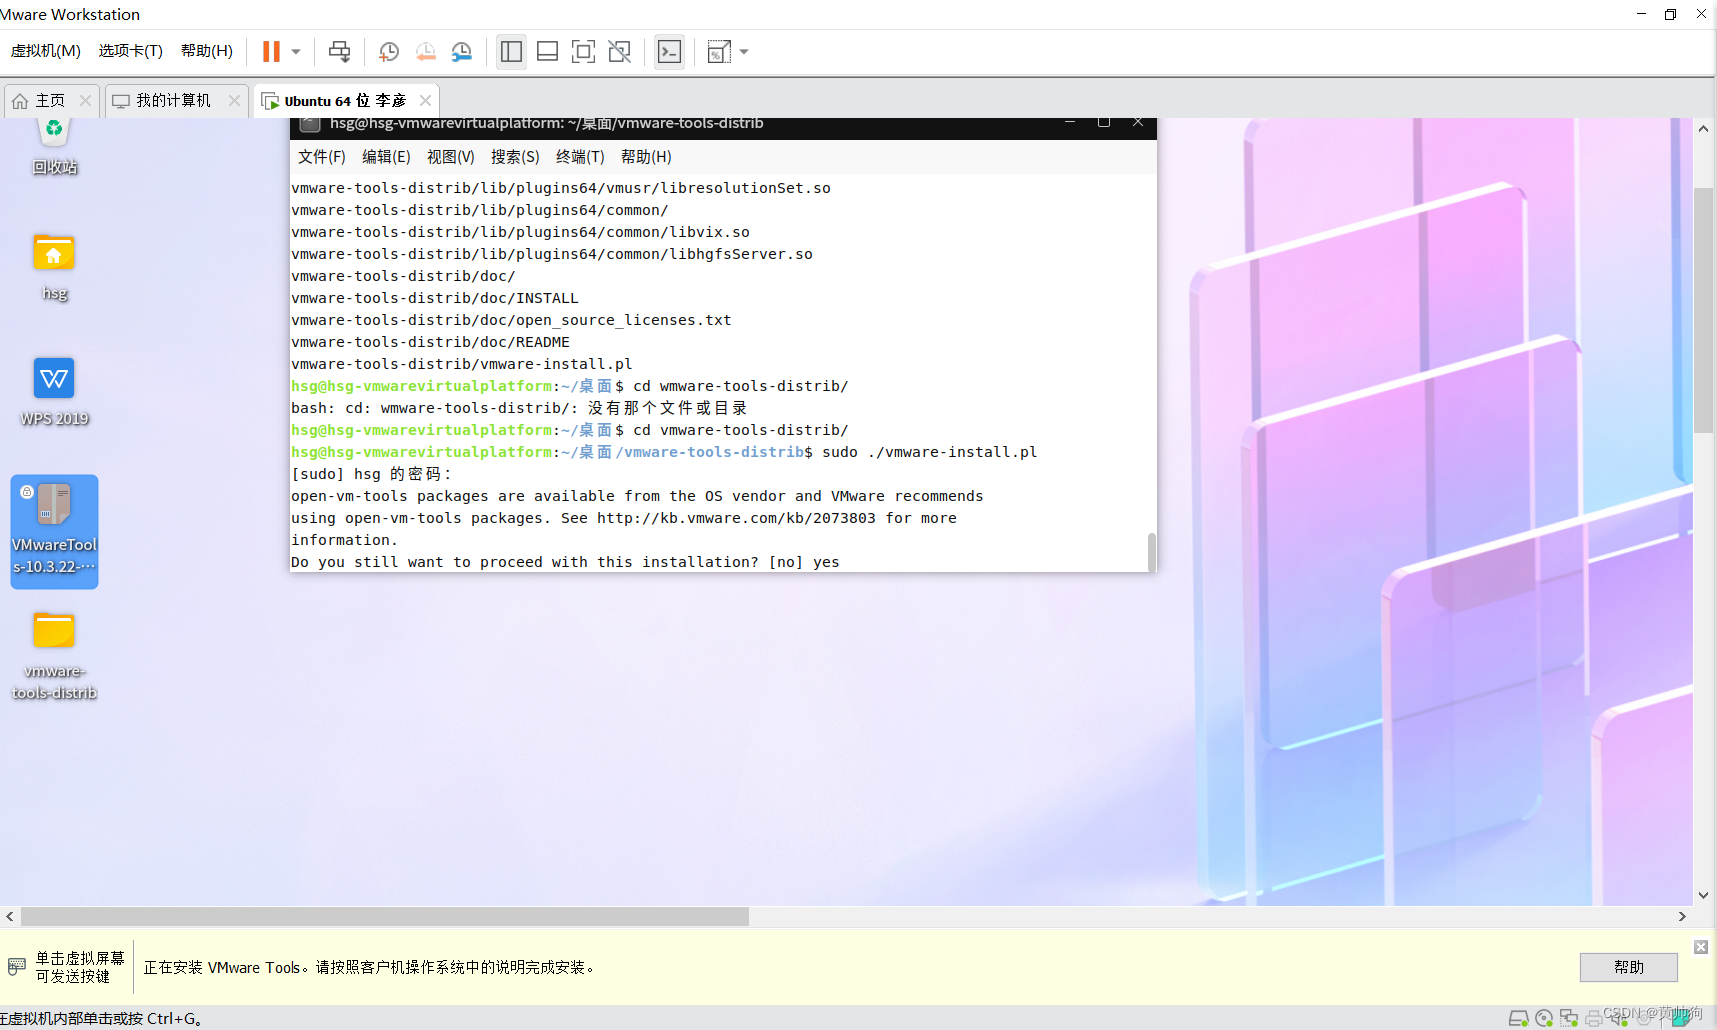Open the 虚拟机(M) menu

click(x=46, y=51)
